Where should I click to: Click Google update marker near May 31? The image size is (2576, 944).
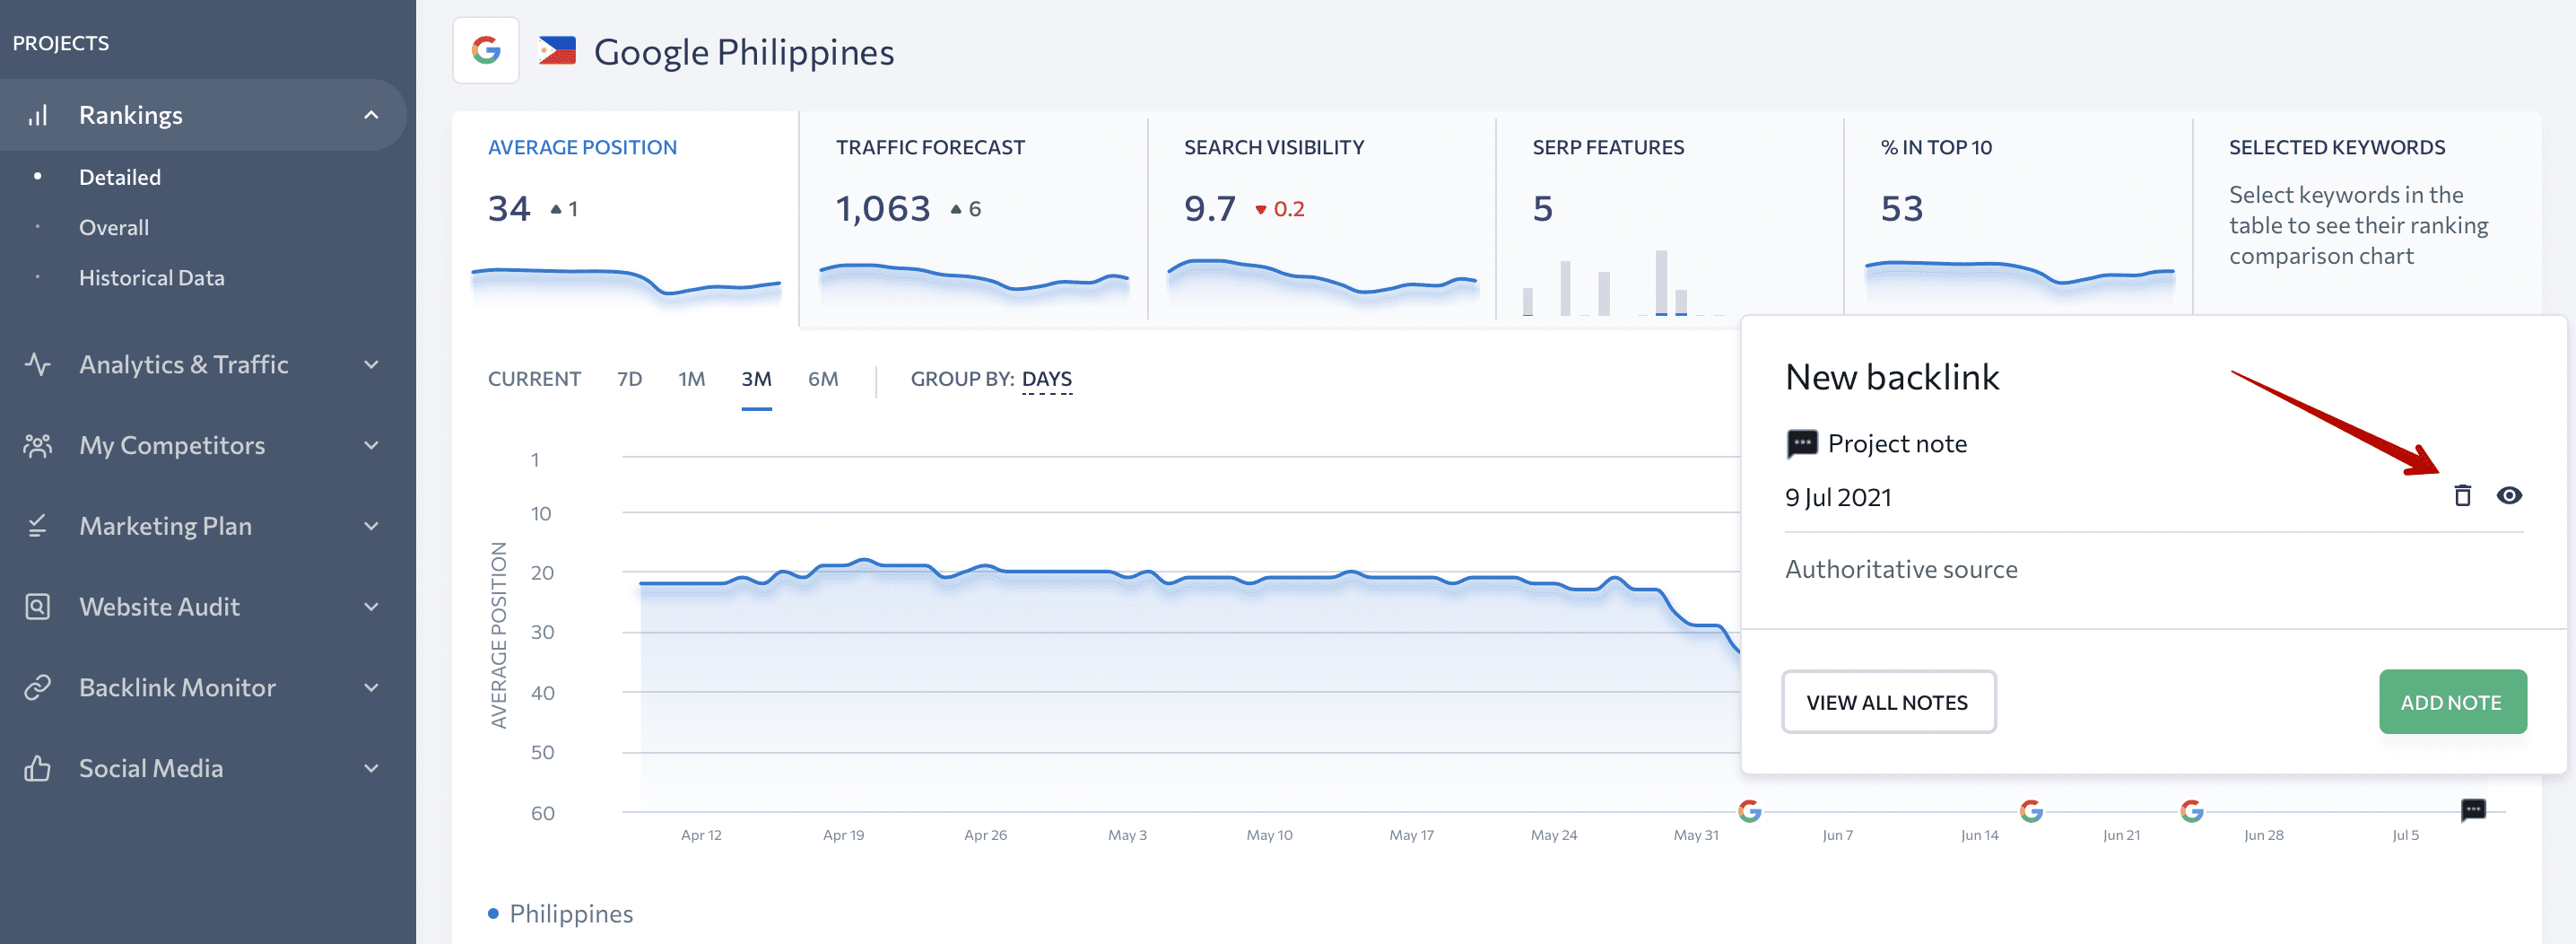click(1749, 811)
